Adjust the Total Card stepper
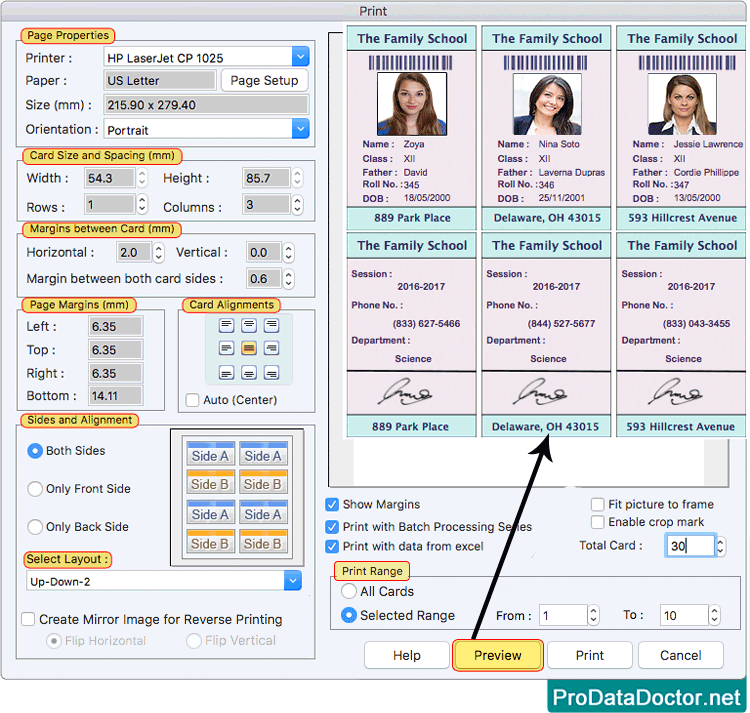The width and height of the screenshot is (750, 713). pyautogui.click(x=721, y=546)
